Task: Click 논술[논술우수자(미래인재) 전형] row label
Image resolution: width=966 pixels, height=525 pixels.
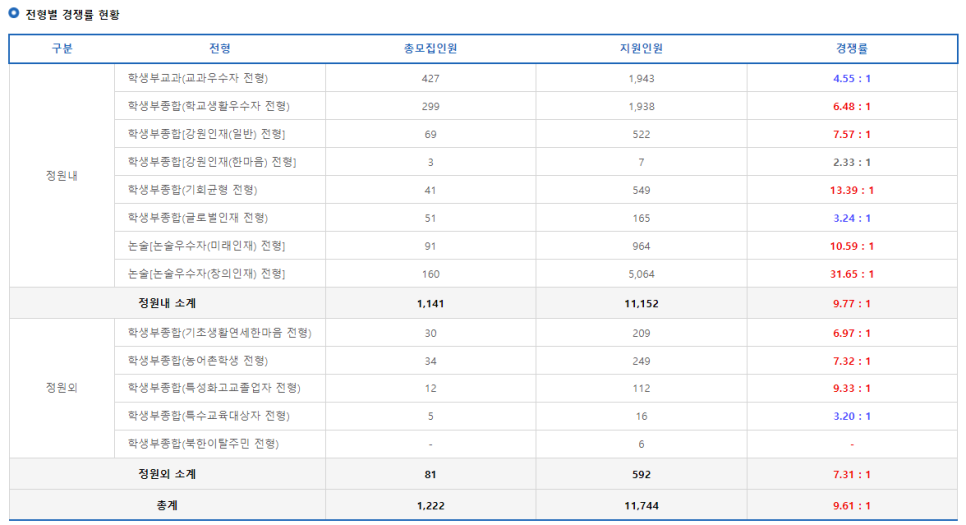Action: pyautogui.click(x=206, y=246)
